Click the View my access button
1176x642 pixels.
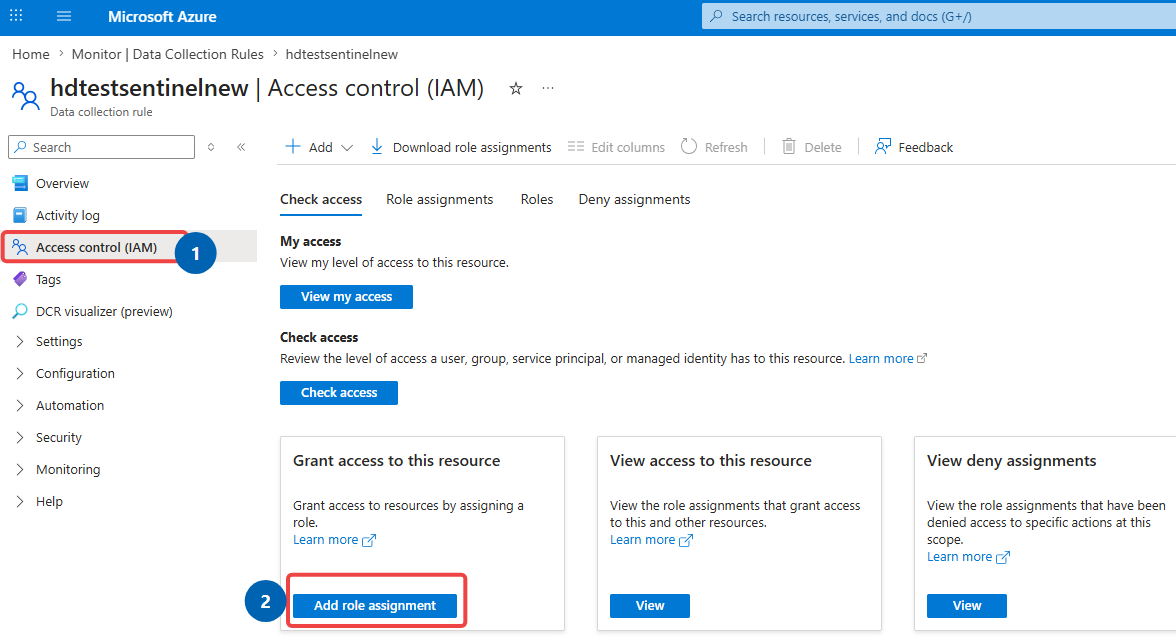(346, 296)
